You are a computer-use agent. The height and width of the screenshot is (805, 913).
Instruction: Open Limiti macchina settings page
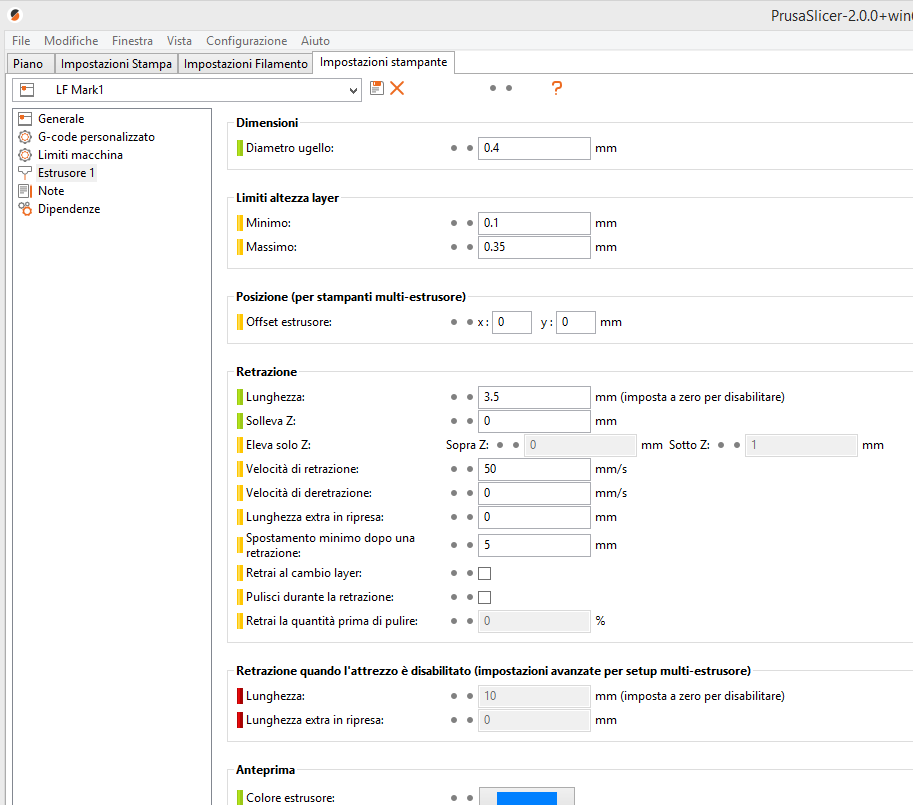click(80, 155)
